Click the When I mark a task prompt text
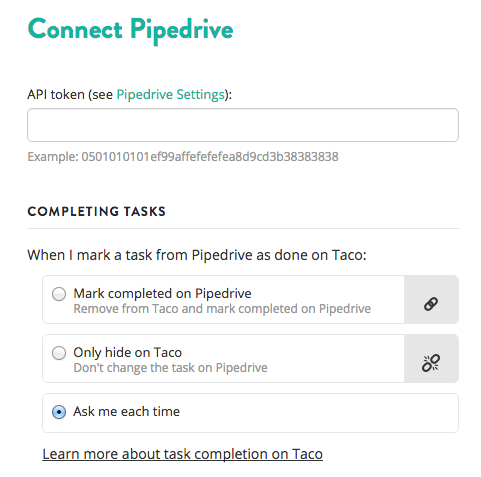 [197, 255]
